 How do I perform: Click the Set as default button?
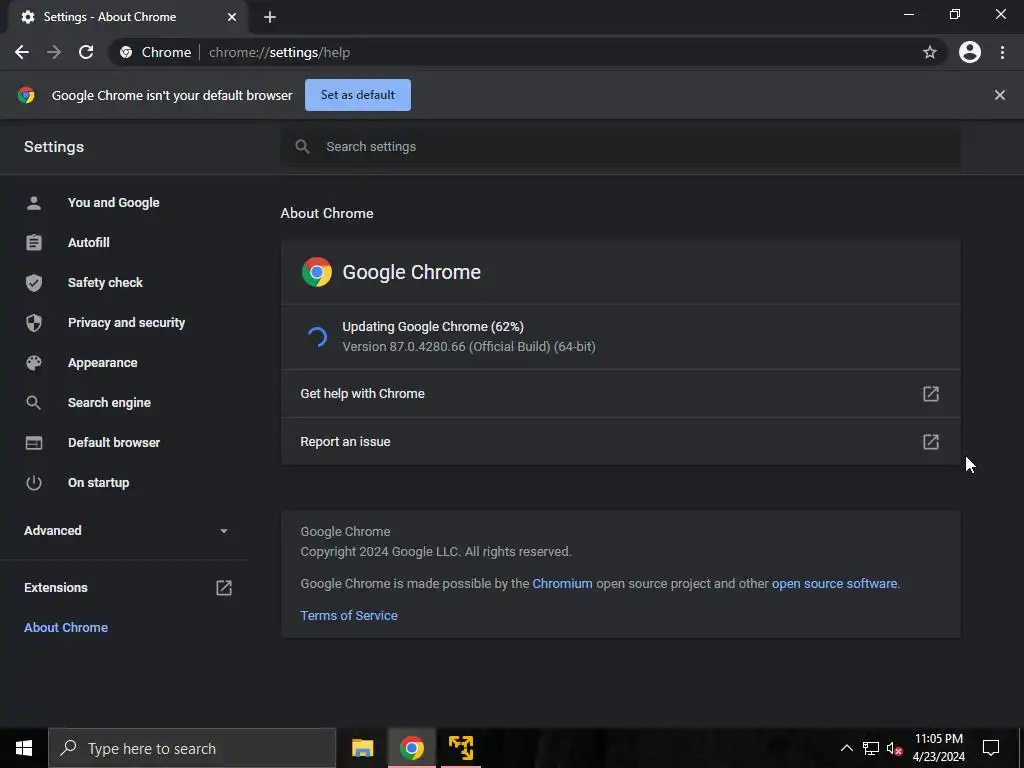coord(358,95)
